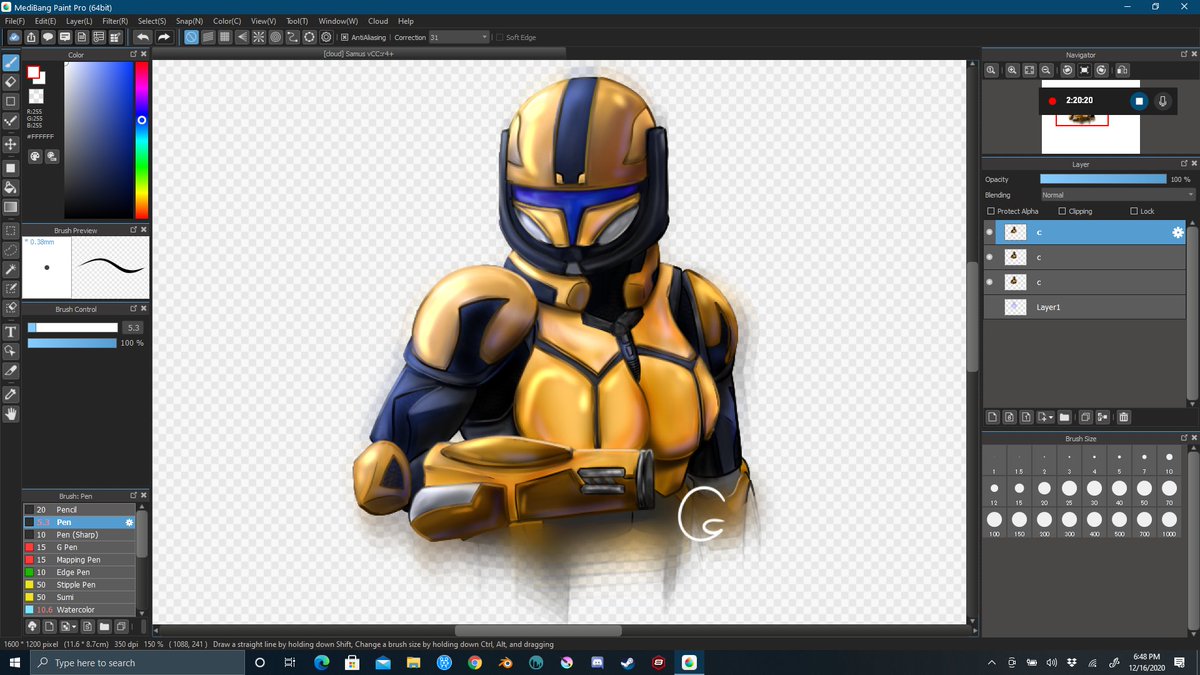Select brush size 1000 preset
Viewport: 1200px width, 675px height.
coord(1169,524)
